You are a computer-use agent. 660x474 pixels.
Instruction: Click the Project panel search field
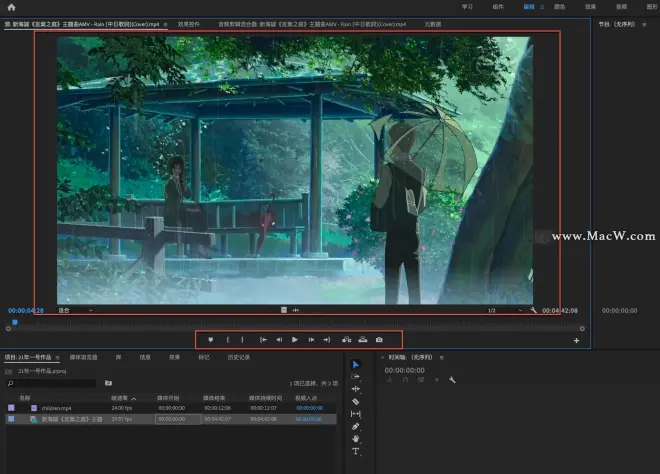point(51,383)
